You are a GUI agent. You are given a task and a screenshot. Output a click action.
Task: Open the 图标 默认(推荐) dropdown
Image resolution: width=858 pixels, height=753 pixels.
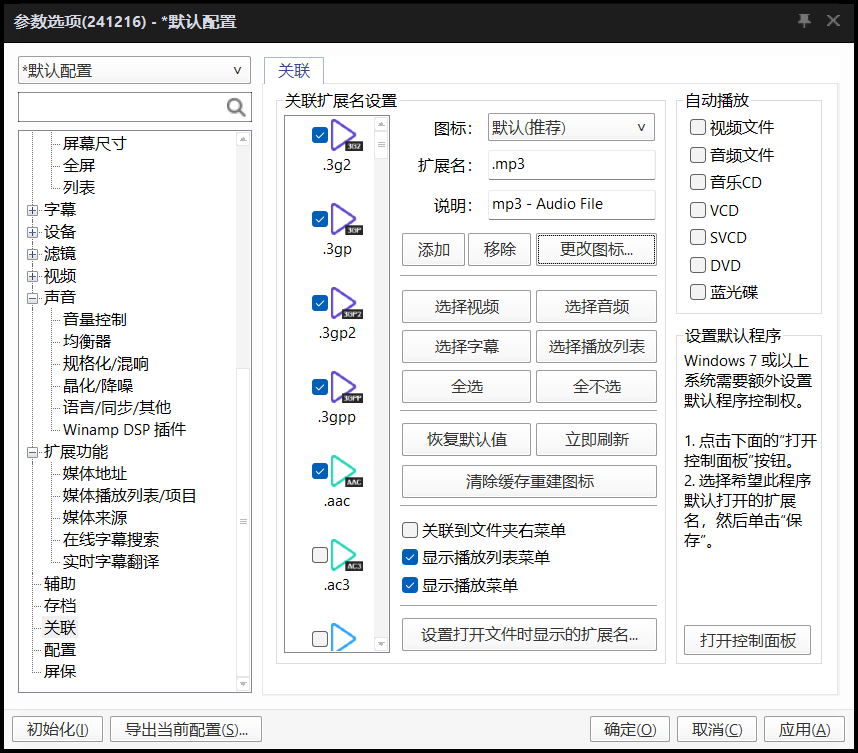(571, 127)
